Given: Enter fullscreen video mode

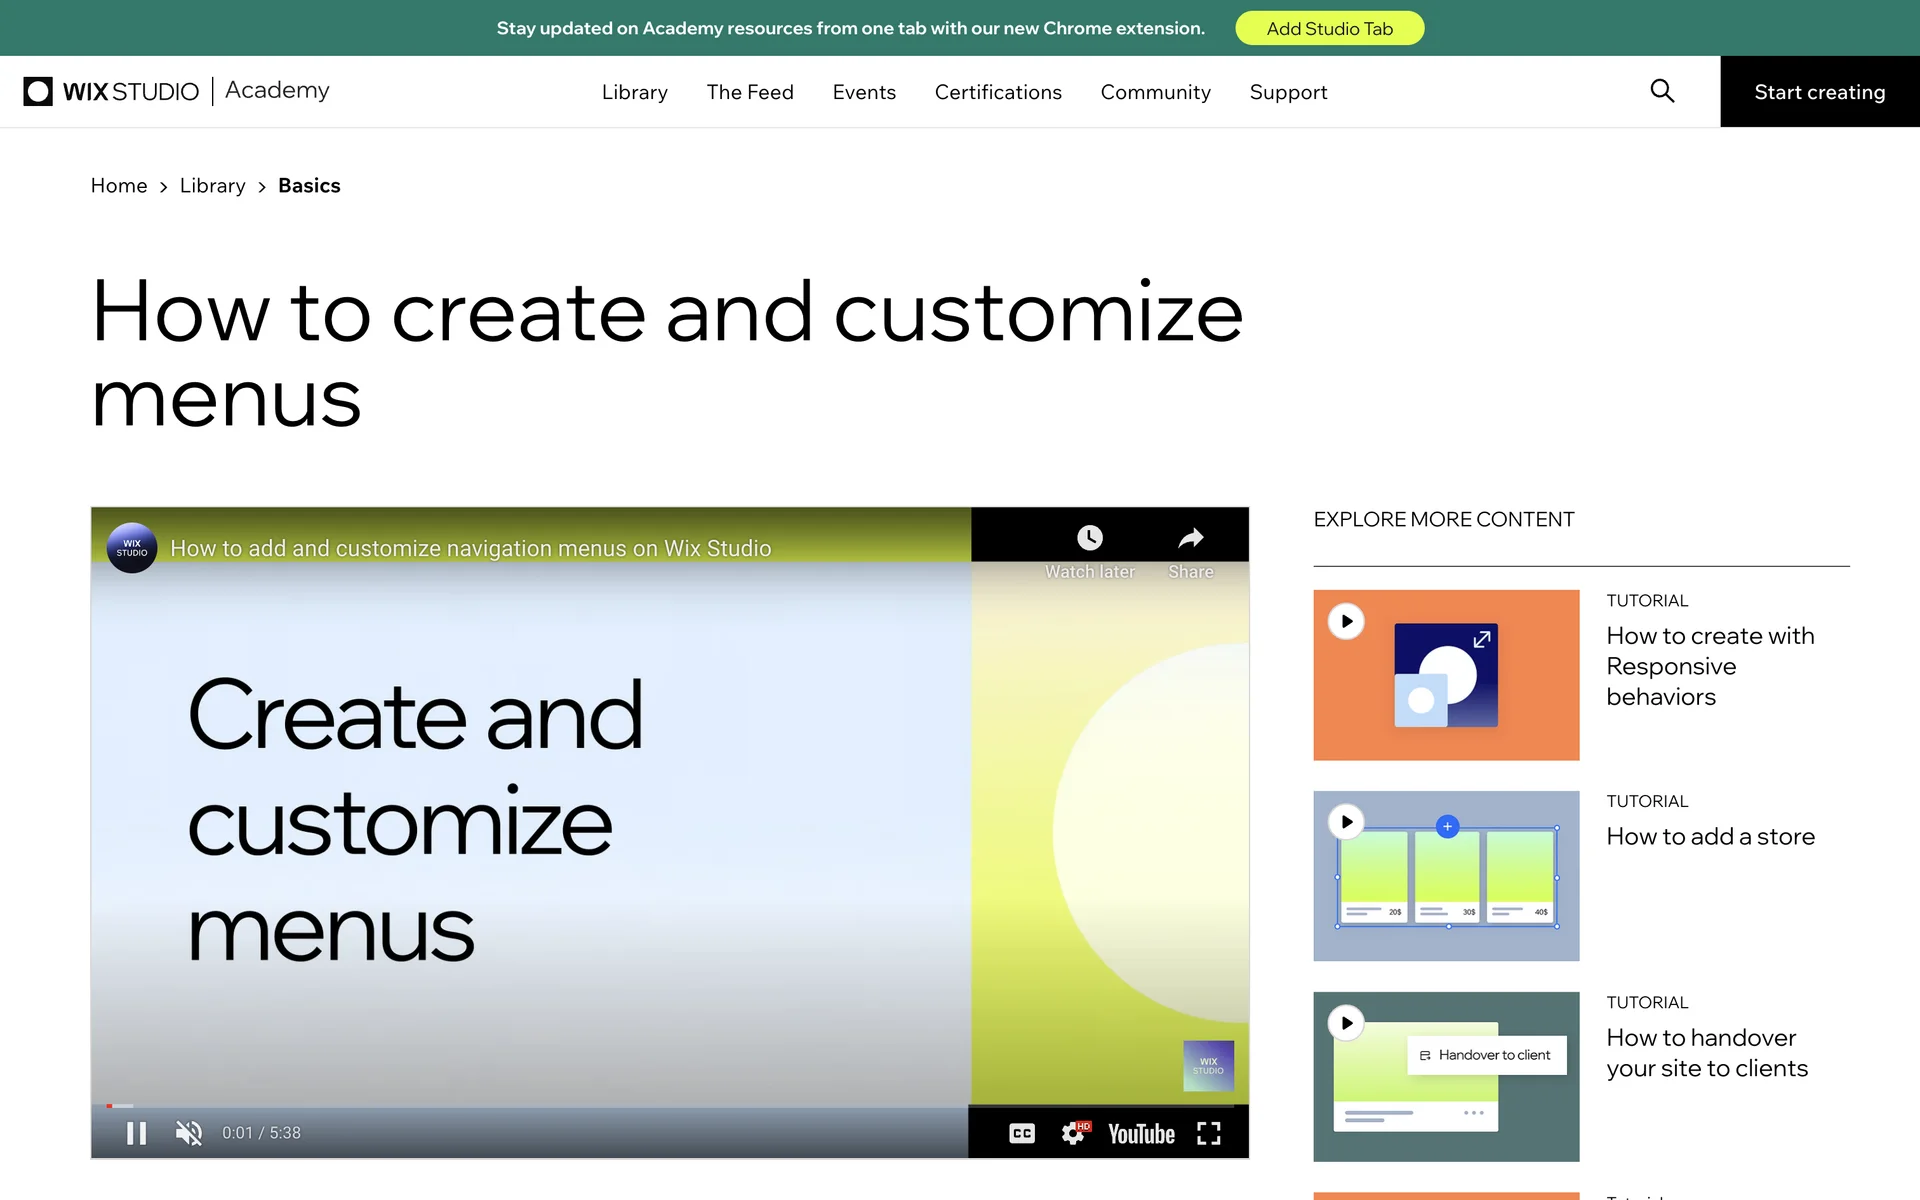Looking at the screenshot, I should (1209, 1133).
